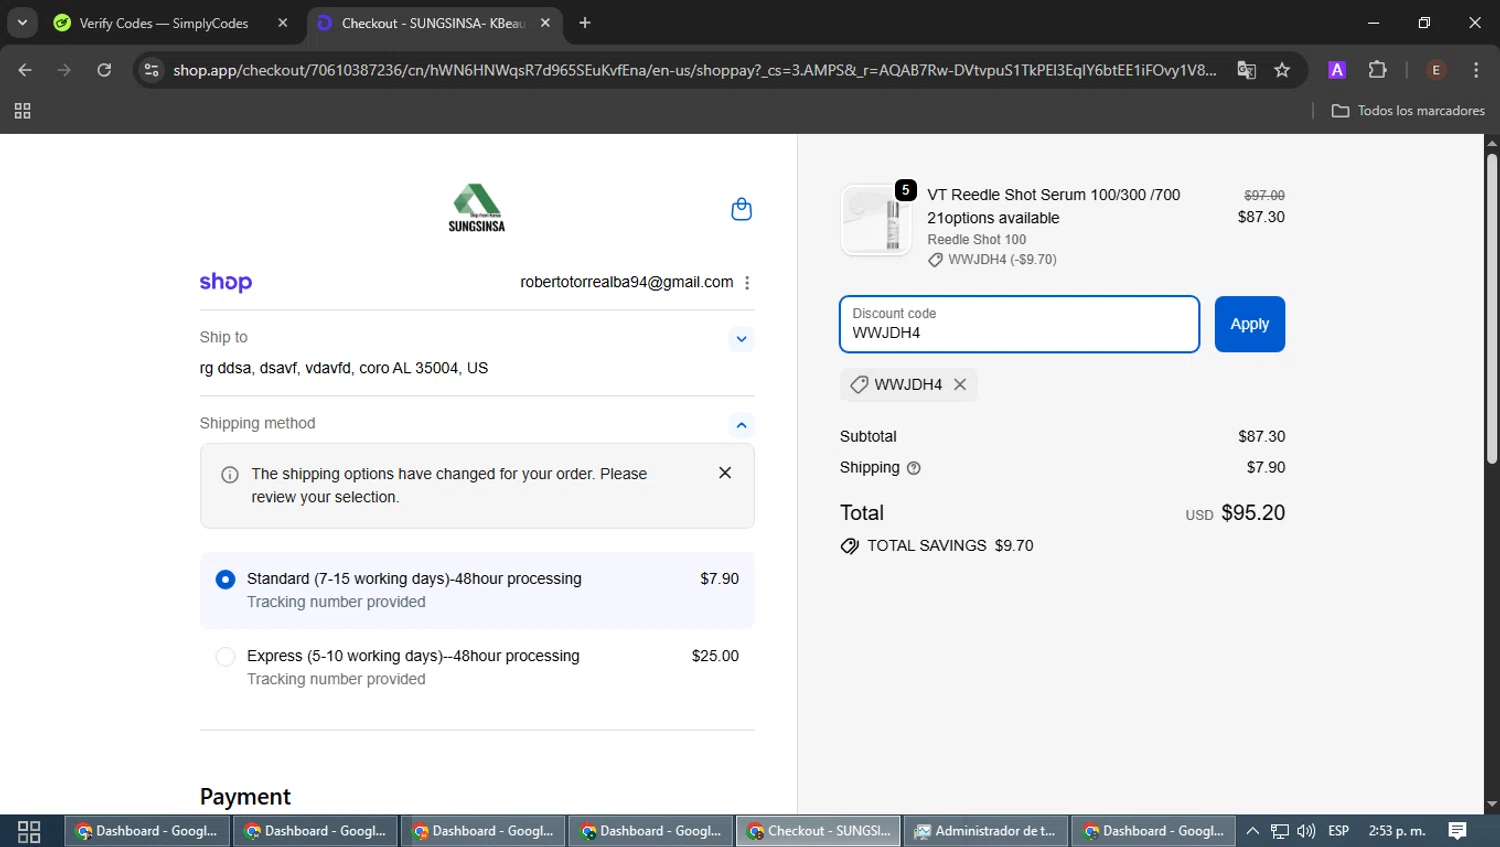
Task: Close the Verify Codes tab
Action: coord(283,23)
